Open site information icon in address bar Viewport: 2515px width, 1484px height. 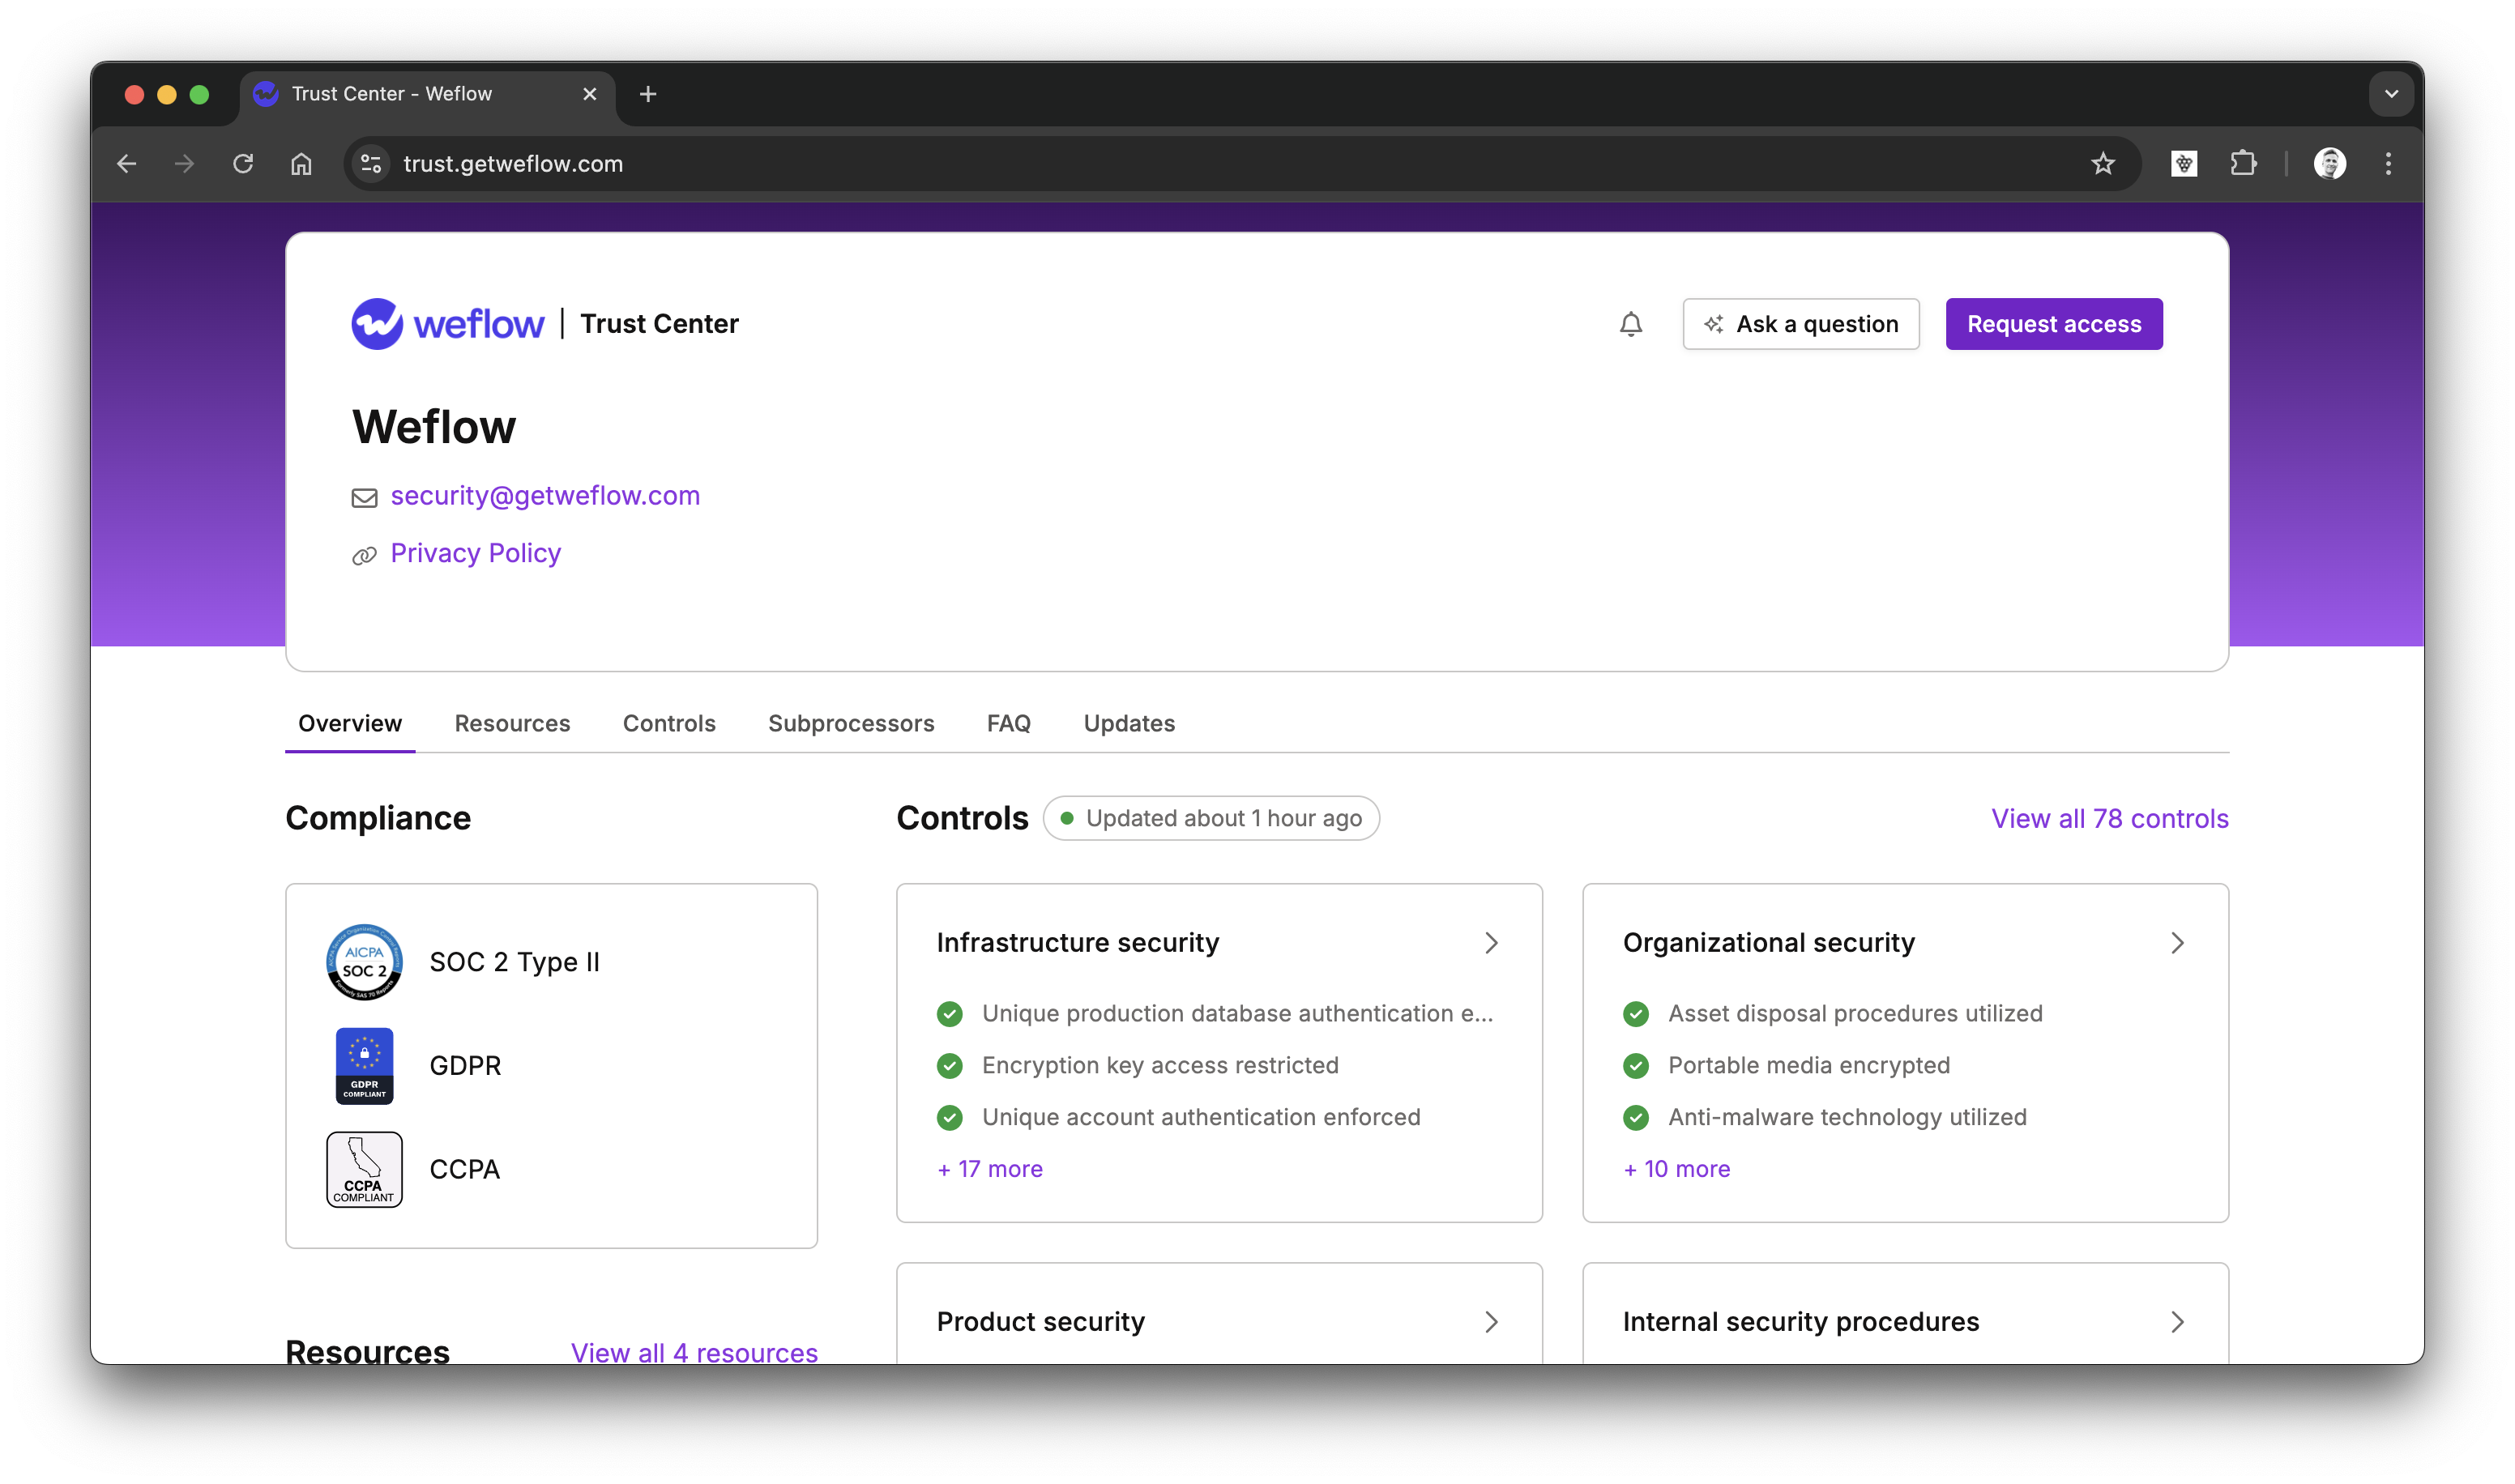click(371, 163)
